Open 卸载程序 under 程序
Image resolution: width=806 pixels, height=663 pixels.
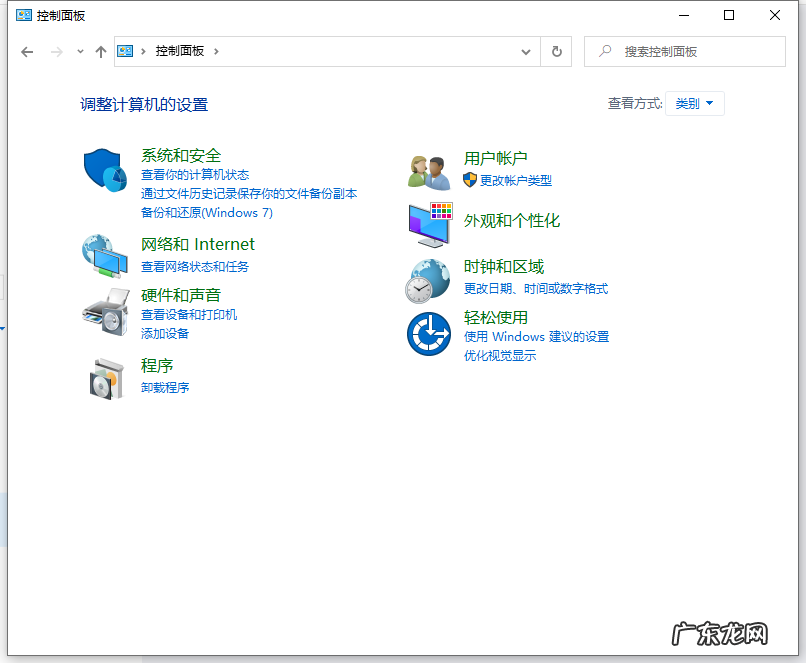click(x=164, y=388)
